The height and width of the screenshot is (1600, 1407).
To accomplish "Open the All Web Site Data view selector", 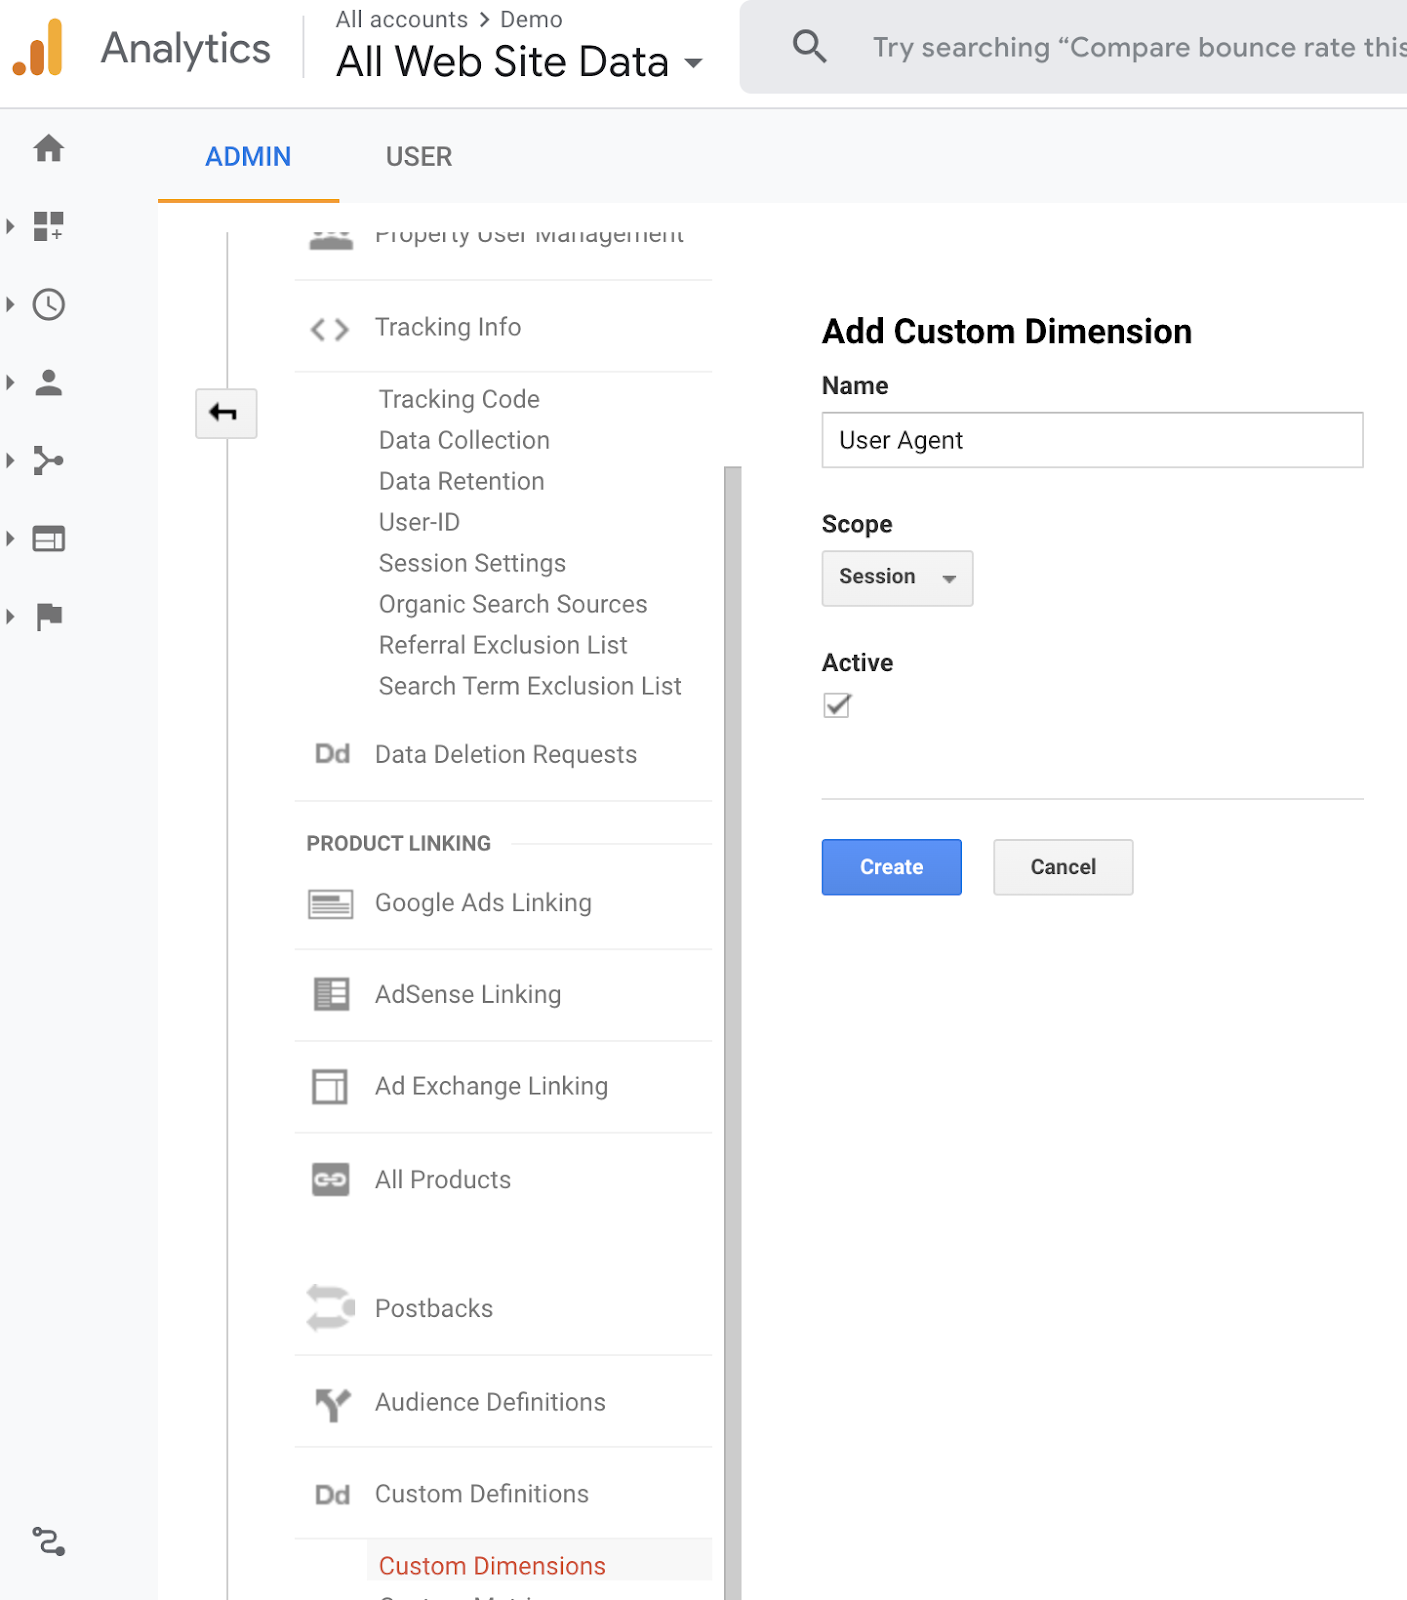I will pyautogui.click(x=520, y=62).
